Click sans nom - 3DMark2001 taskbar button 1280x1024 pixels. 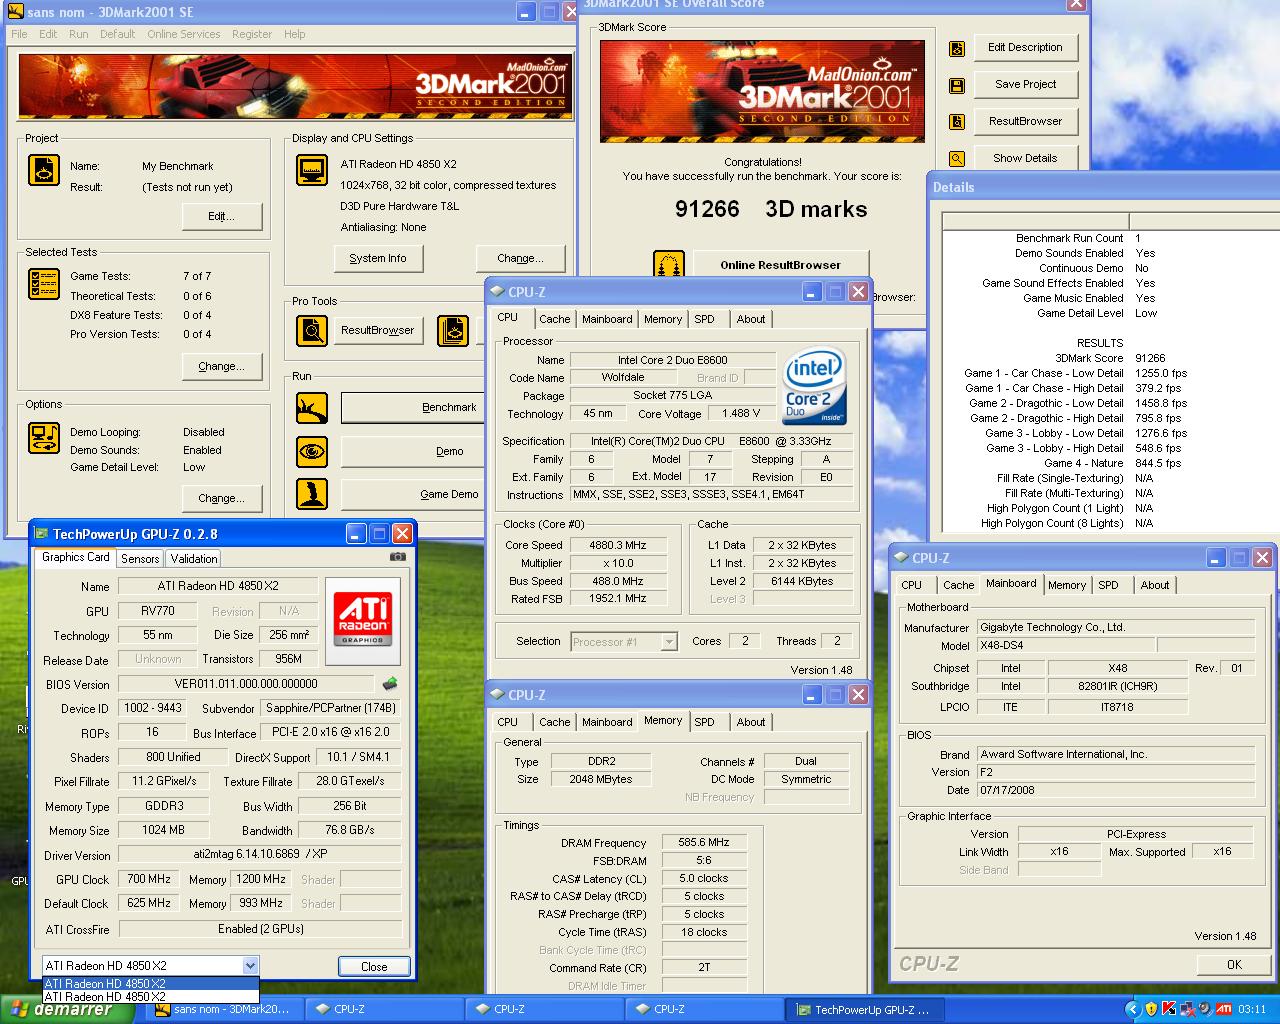pyautogui.click(x=224, y=1009)
